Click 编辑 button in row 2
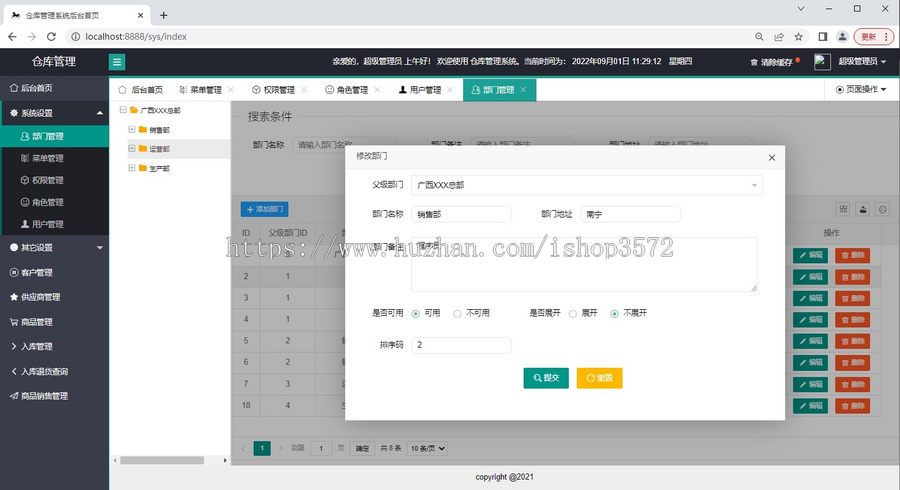This screenshot has width=900, height=490. (x=810, y=277)
